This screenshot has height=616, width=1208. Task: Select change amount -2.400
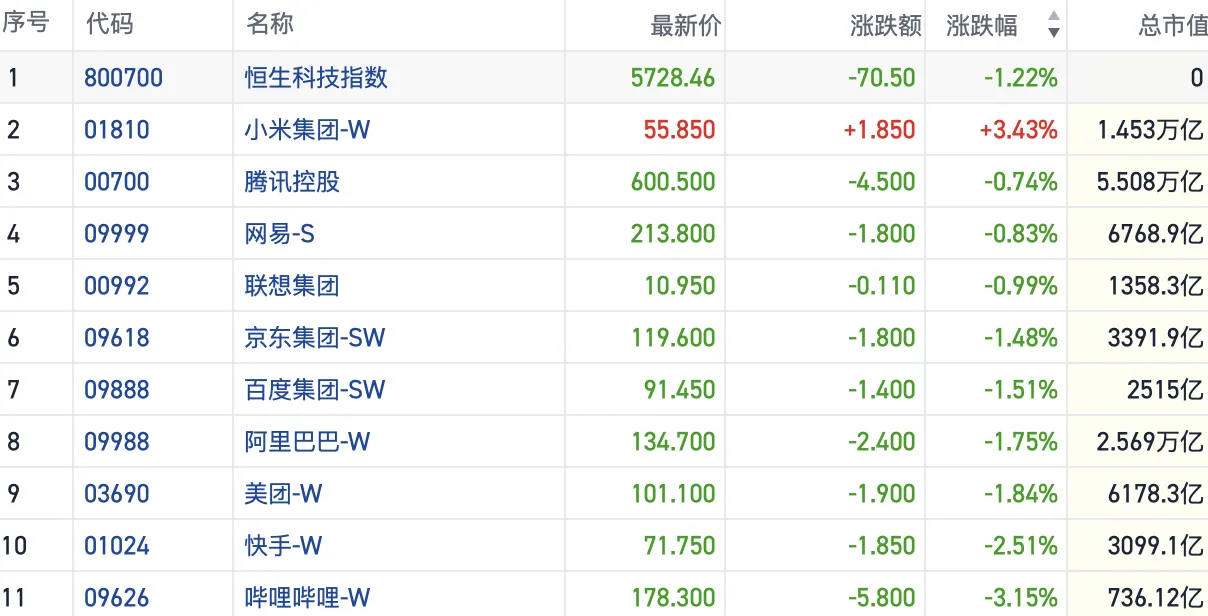(x=882, y=442)
